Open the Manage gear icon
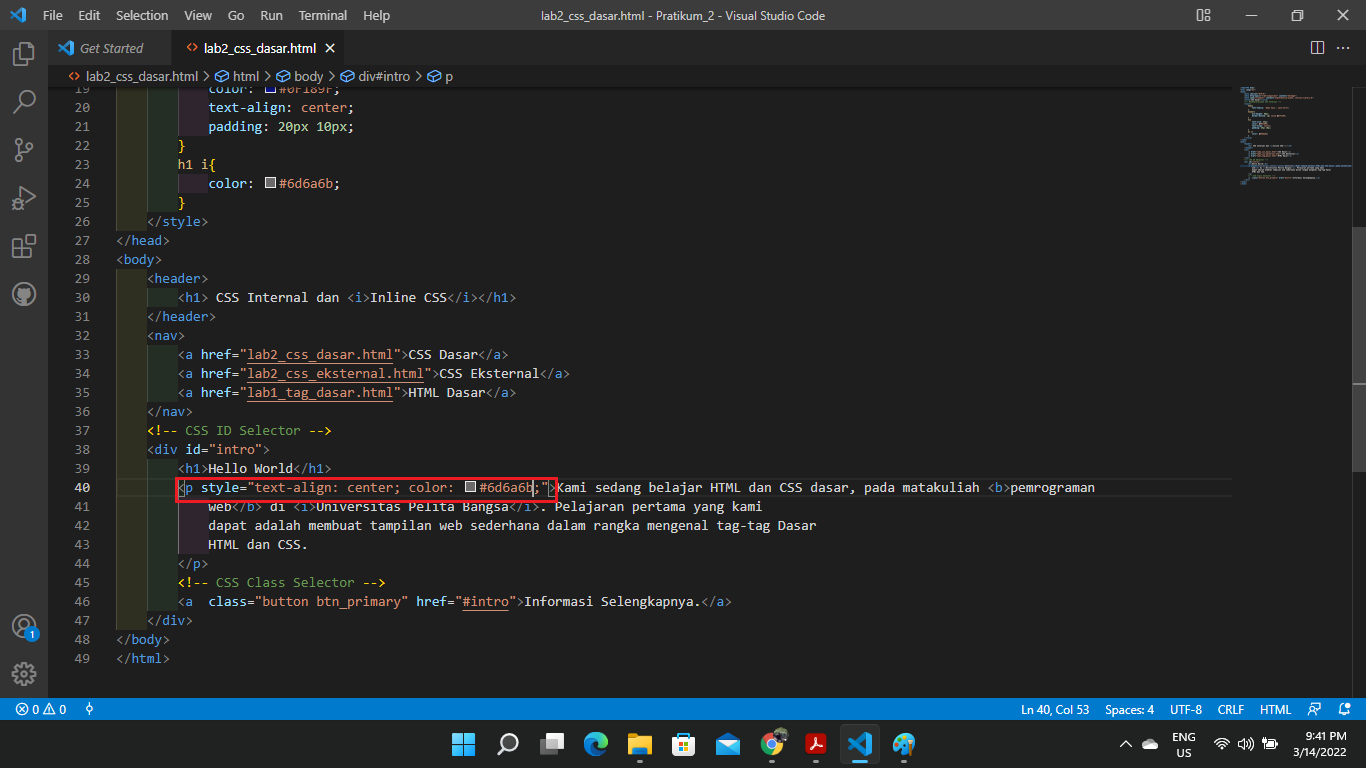 click(24, 674)
